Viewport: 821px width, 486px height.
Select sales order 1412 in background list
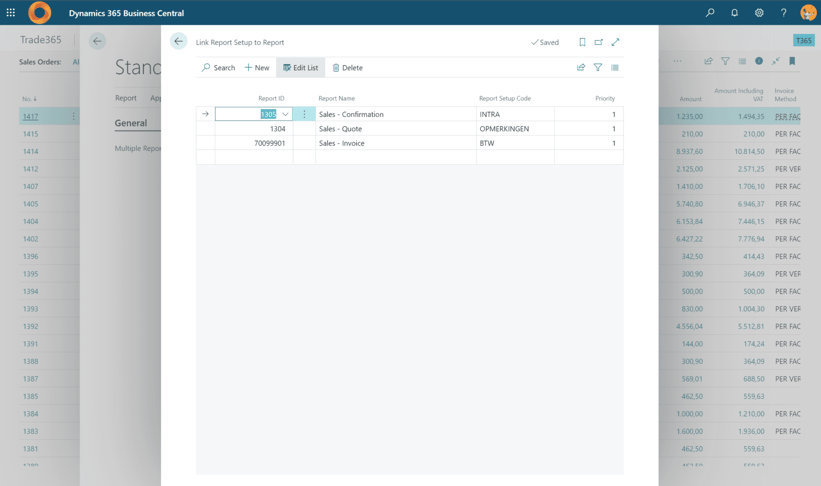(30, 169)
